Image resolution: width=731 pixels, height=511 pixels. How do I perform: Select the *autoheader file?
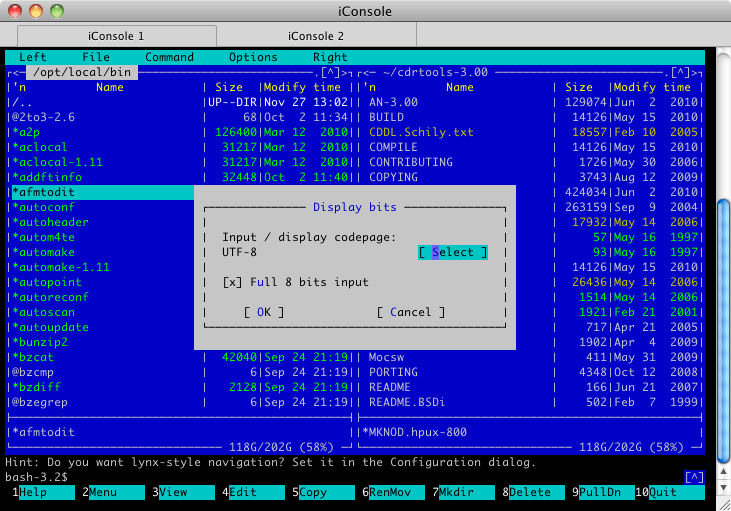(x=103, y=222)
